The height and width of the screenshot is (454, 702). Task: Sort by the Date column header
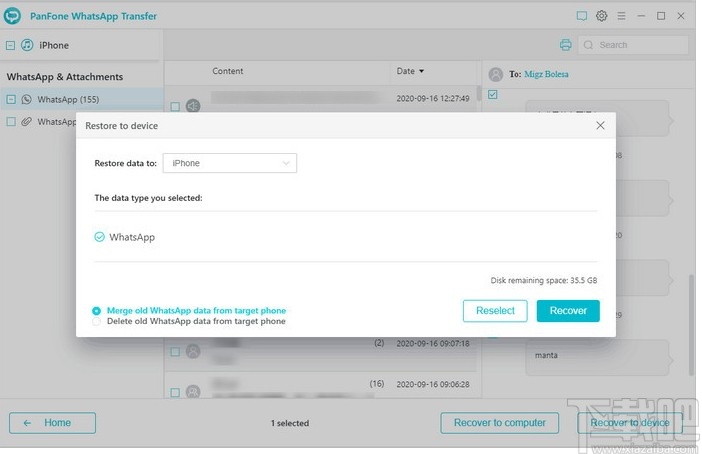tap(410, 71)
